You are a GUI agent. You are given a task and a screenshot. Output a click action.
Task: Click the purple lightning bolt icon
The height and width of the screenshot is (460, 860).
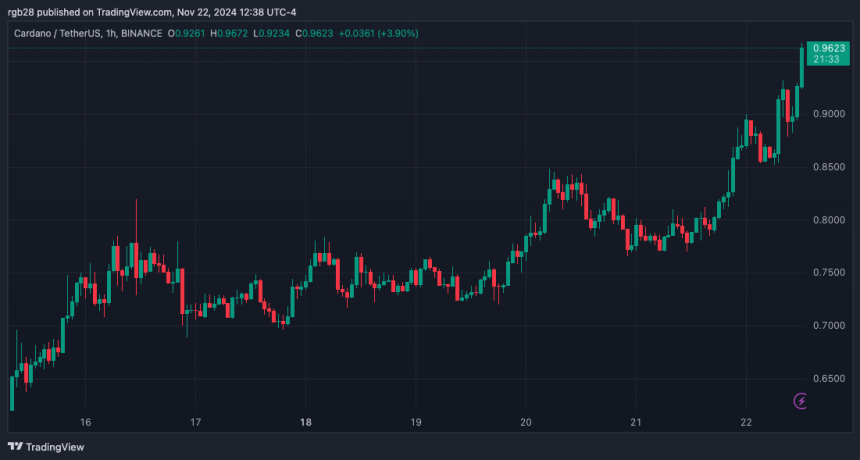pyautogui.click(x=801, y=401)
